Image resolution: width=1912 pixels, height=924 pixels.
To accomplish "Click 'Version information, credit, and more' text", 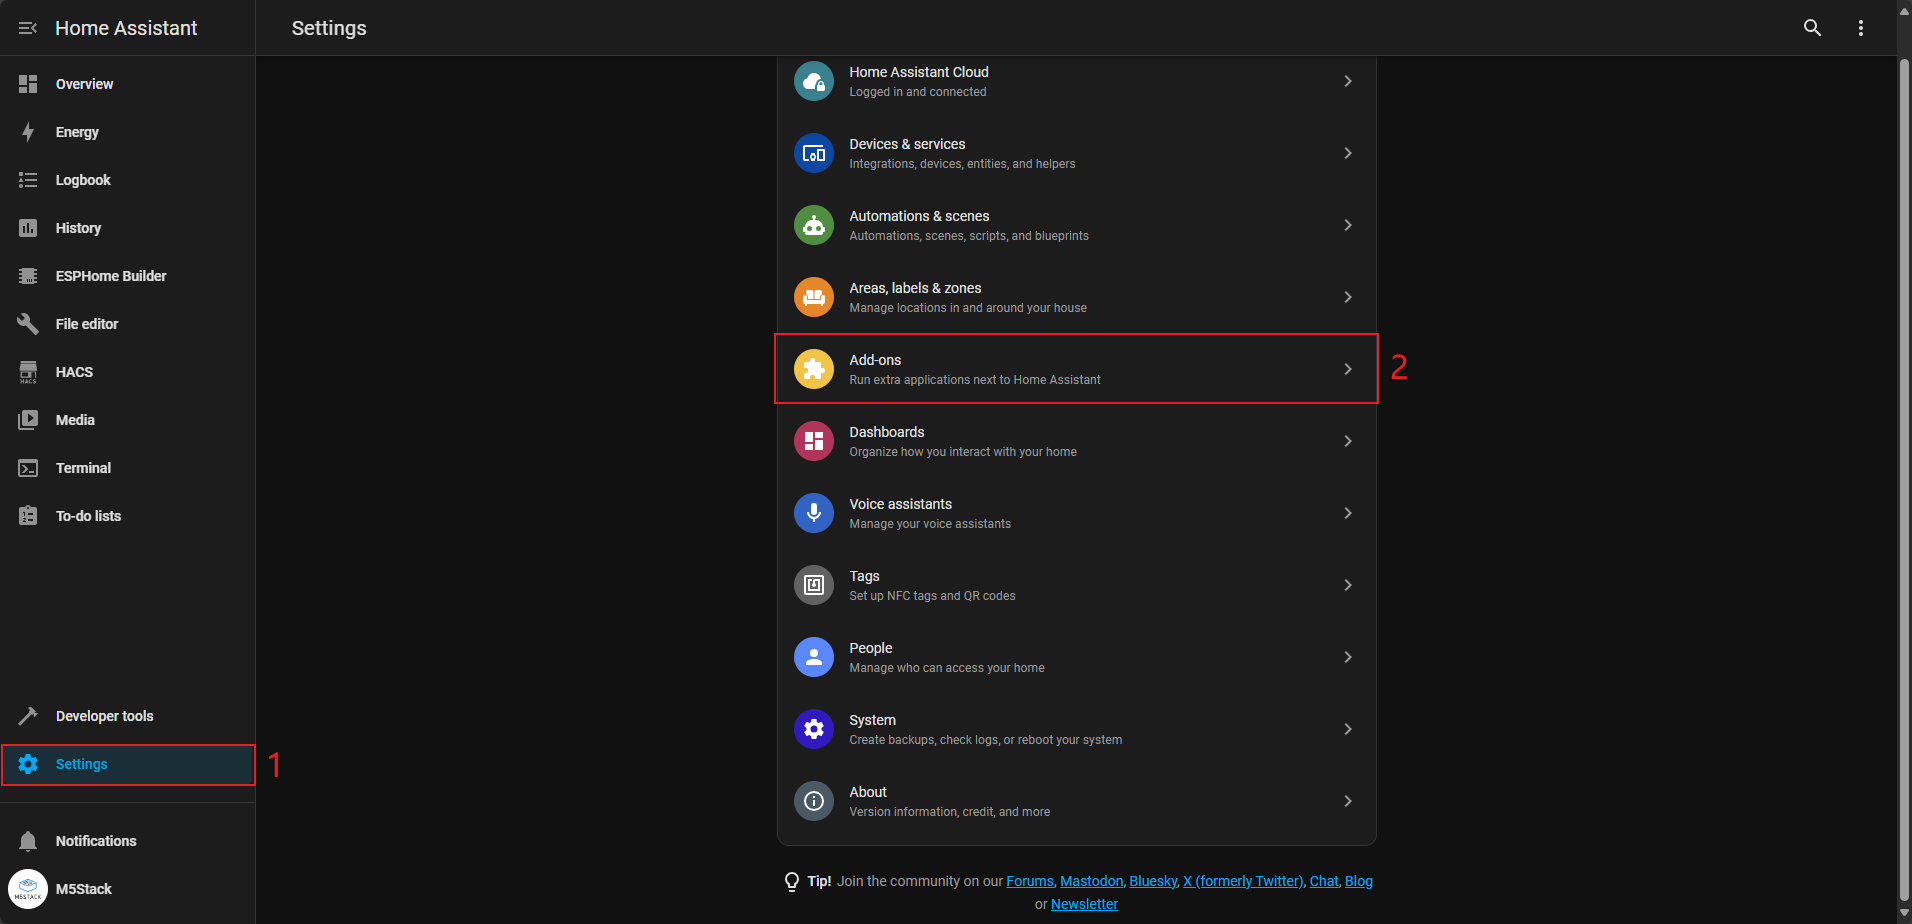I will click(x=950, y=812).
